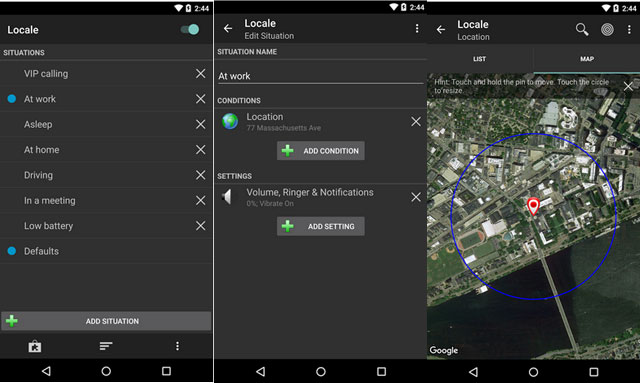Open the plug-in store bag icon
This screenshot has height=383, width=640.
[x=35, y=346]
